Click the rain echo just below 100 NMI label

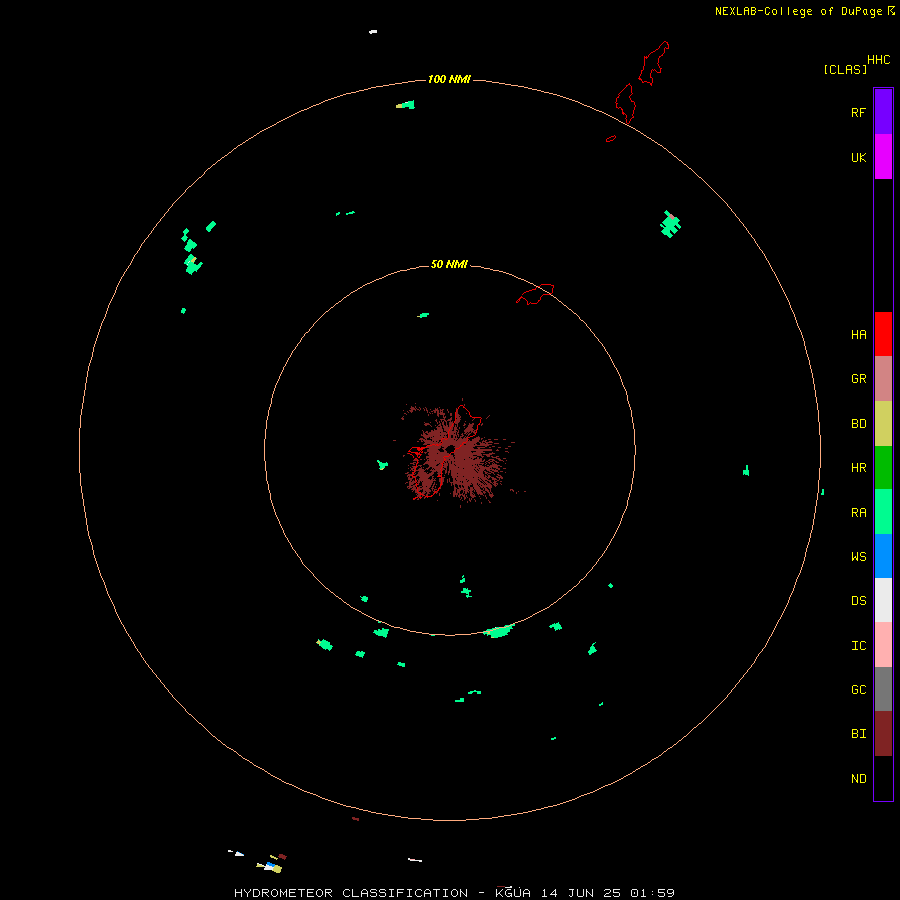[x=406, y=104]
